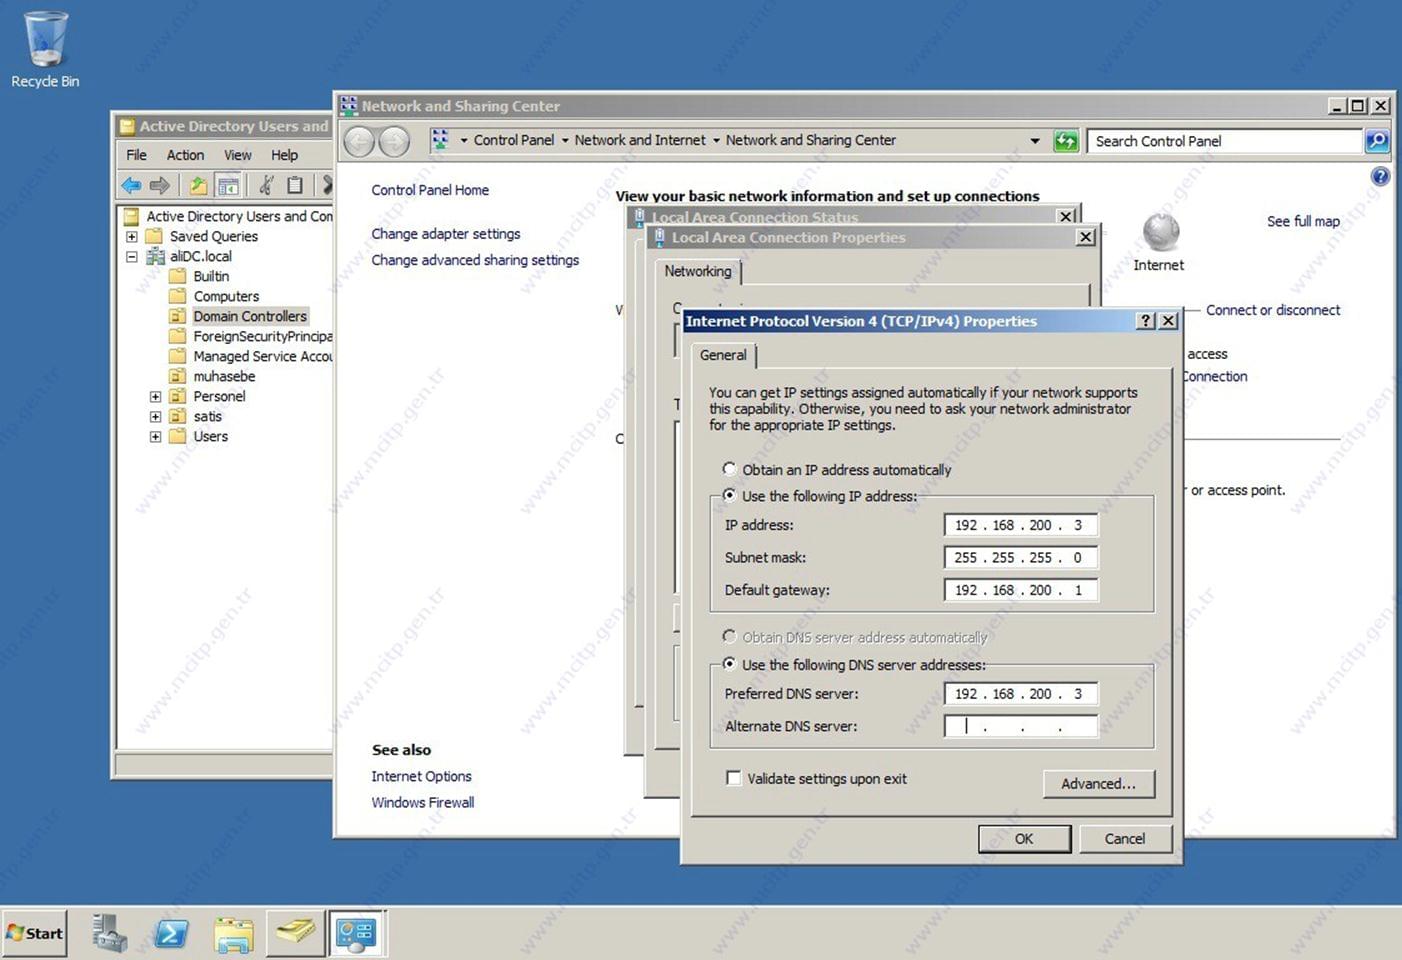1402x960 pixels.
Task: Expand the satis organizational unit
Action: pos(155,417)
